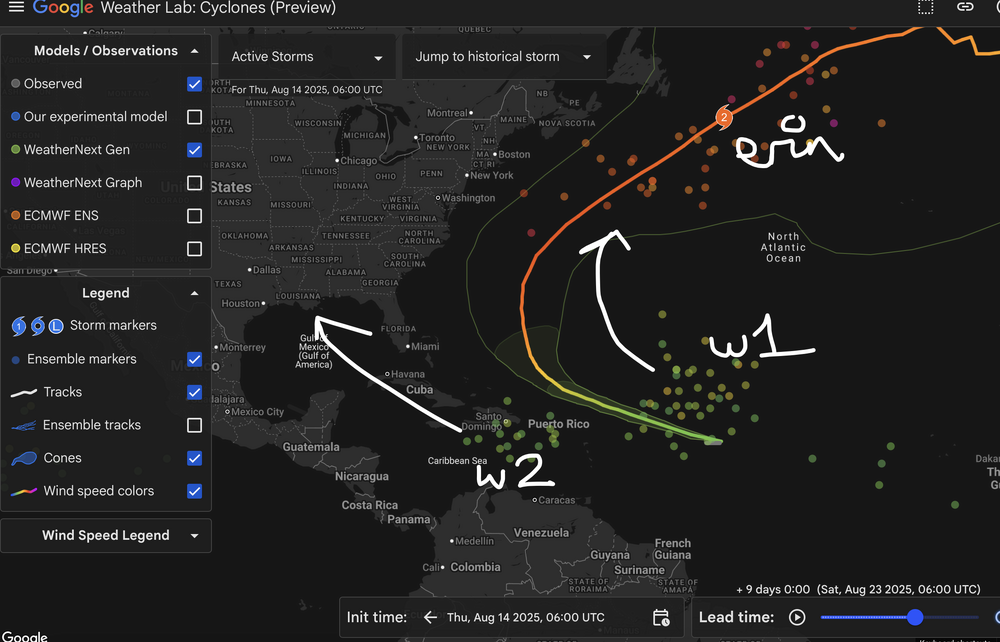Click the category 2 storm marker
The width and height of the screenshot is (1000, 642).
click(723, 117)
